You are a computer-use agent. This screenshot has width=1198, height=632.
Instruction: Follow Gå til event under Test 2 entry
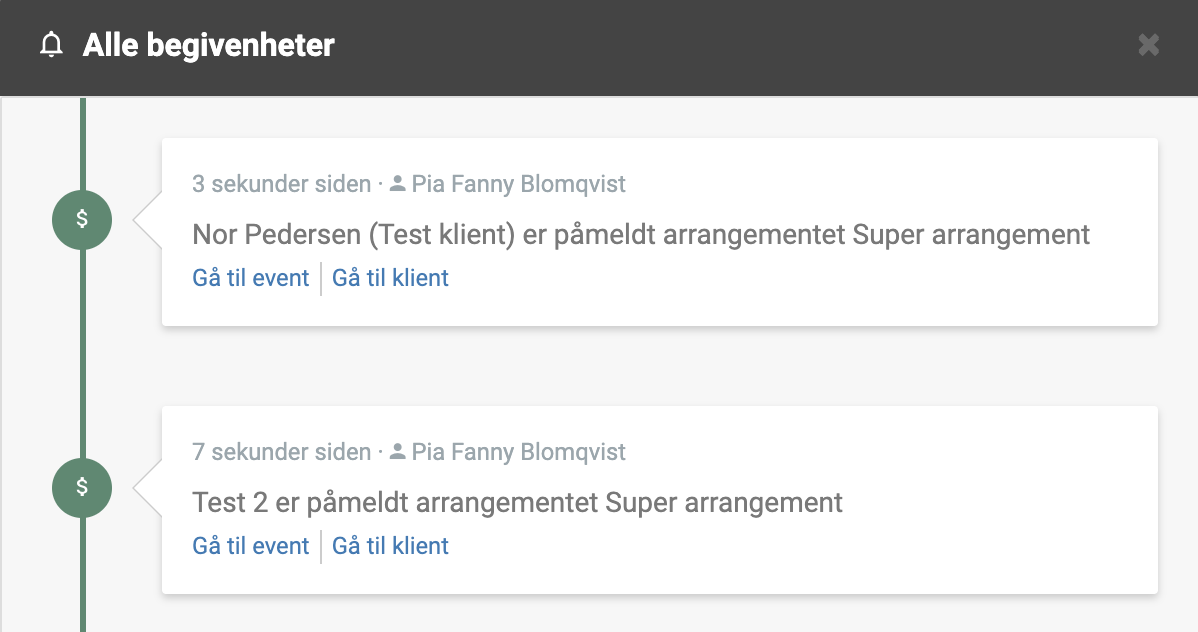251,546
